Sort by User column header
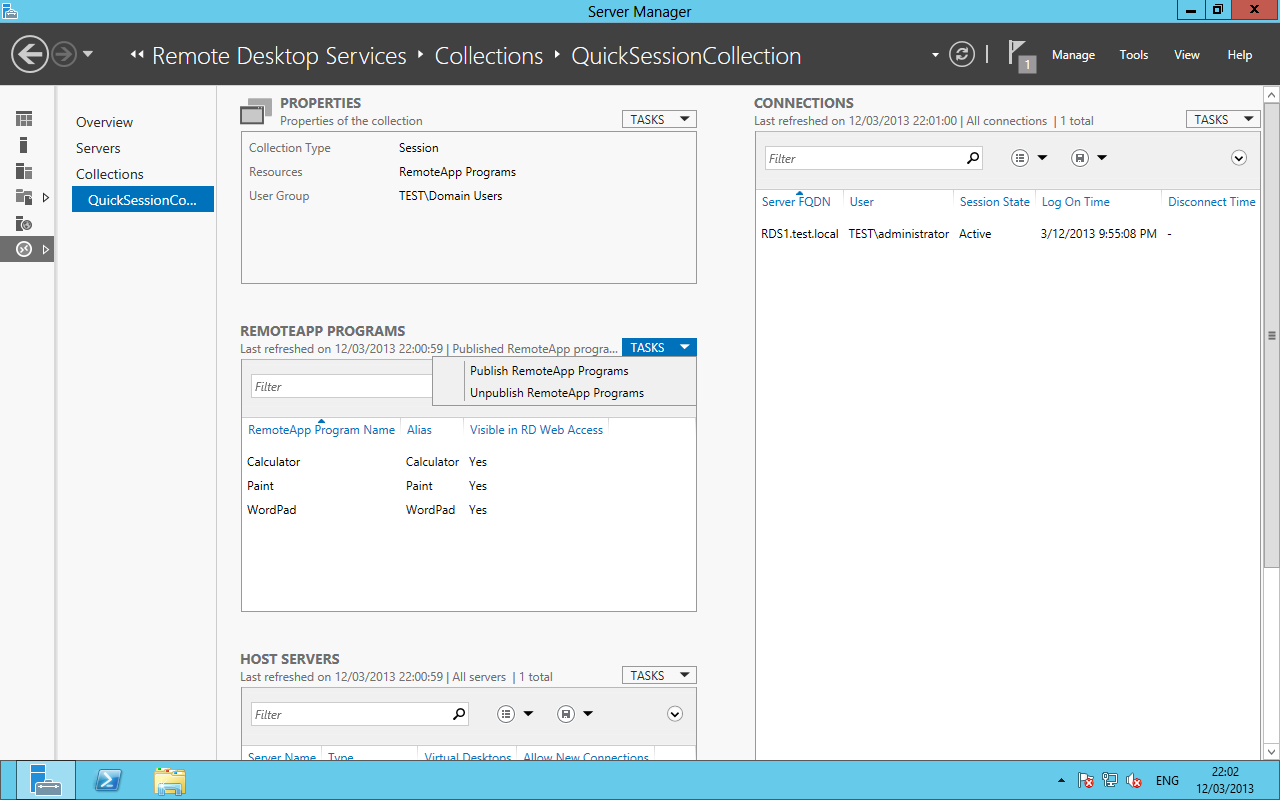Screen dimensions: 1280x800 (862, 202)
